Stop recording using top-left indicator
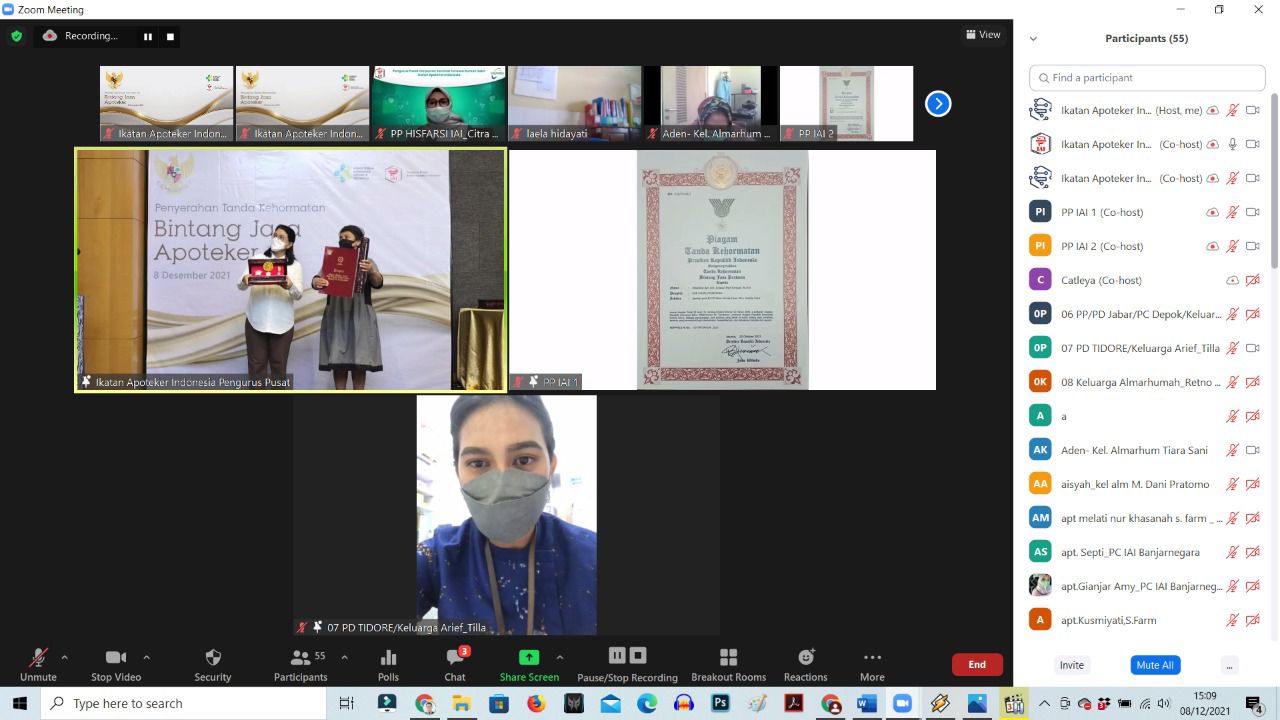Viewport: 1280px width, 720px height. (170, 37)
